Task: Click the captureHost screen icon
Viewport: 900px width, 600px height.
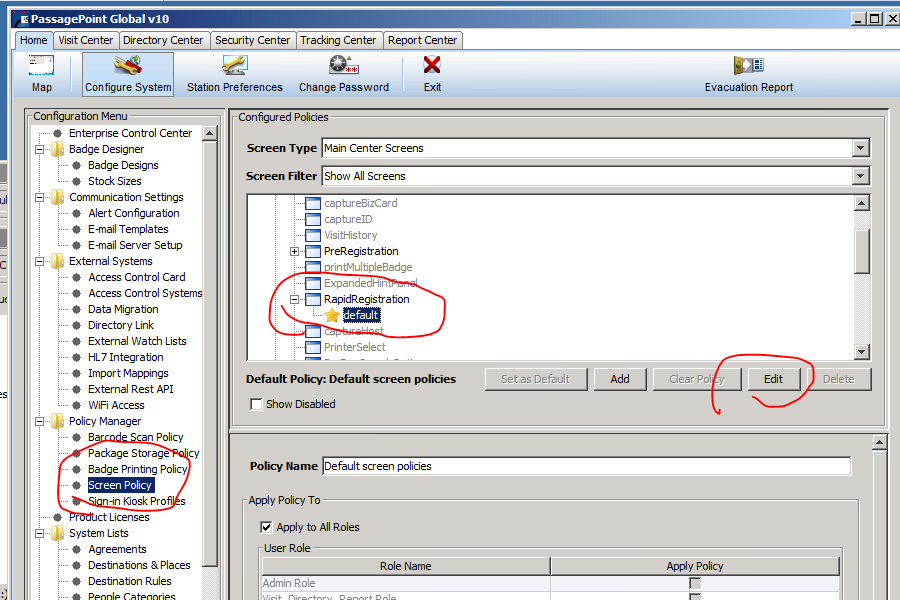Action: (x=313, y=331)
